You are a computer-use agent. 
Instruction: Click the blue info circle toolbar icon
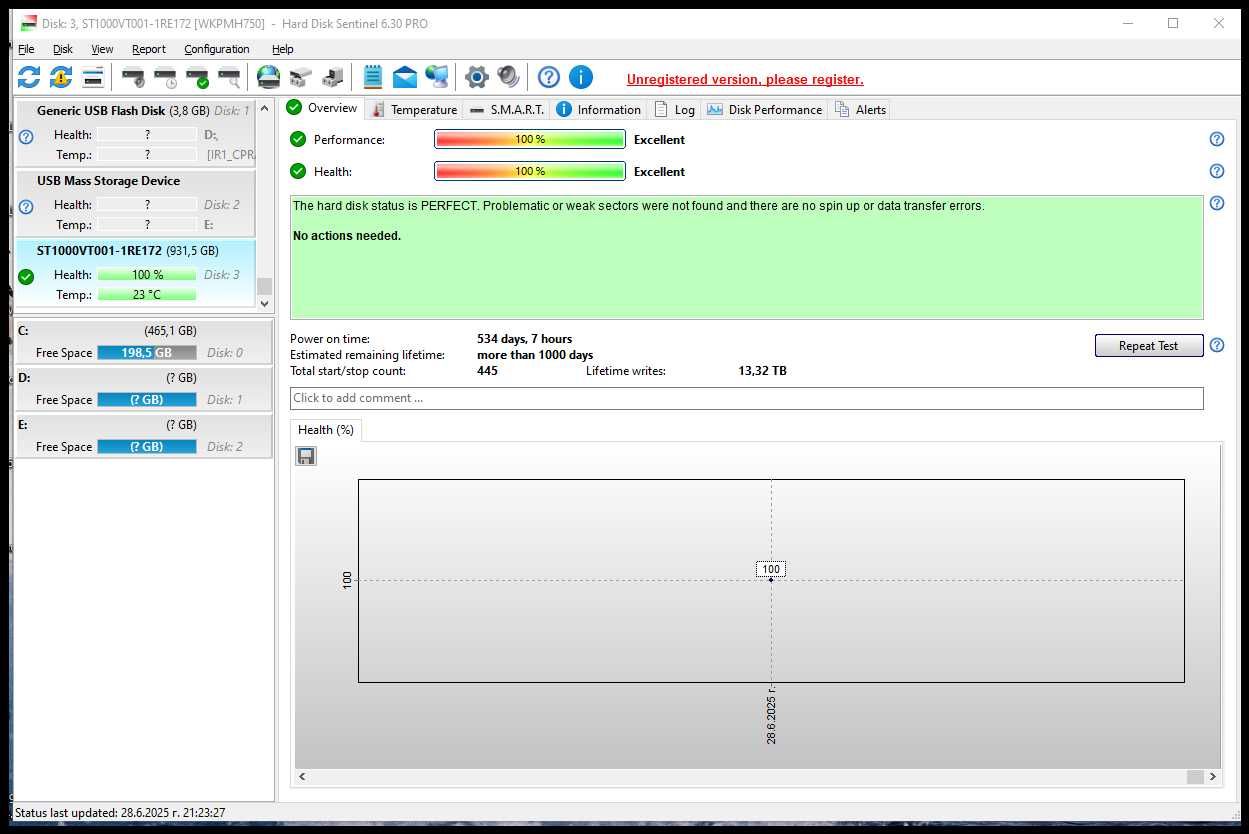coord(581,76)
